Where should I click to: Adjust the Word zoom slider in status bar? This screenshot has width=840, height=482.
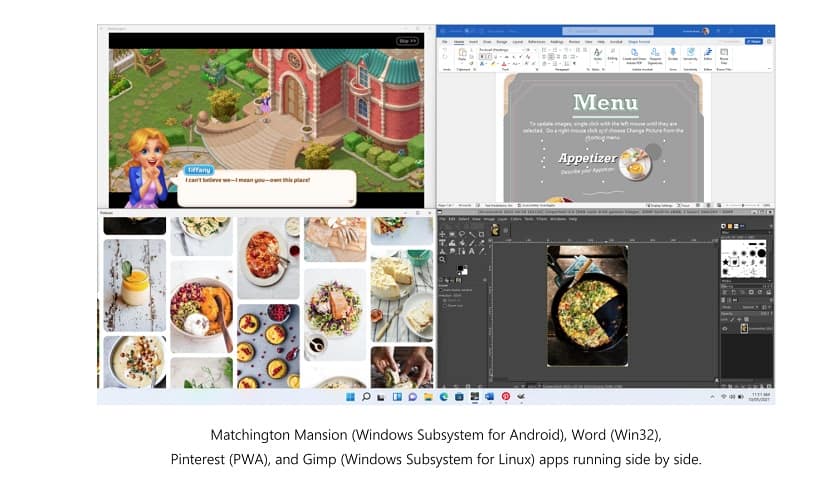[x=742, y=205]
